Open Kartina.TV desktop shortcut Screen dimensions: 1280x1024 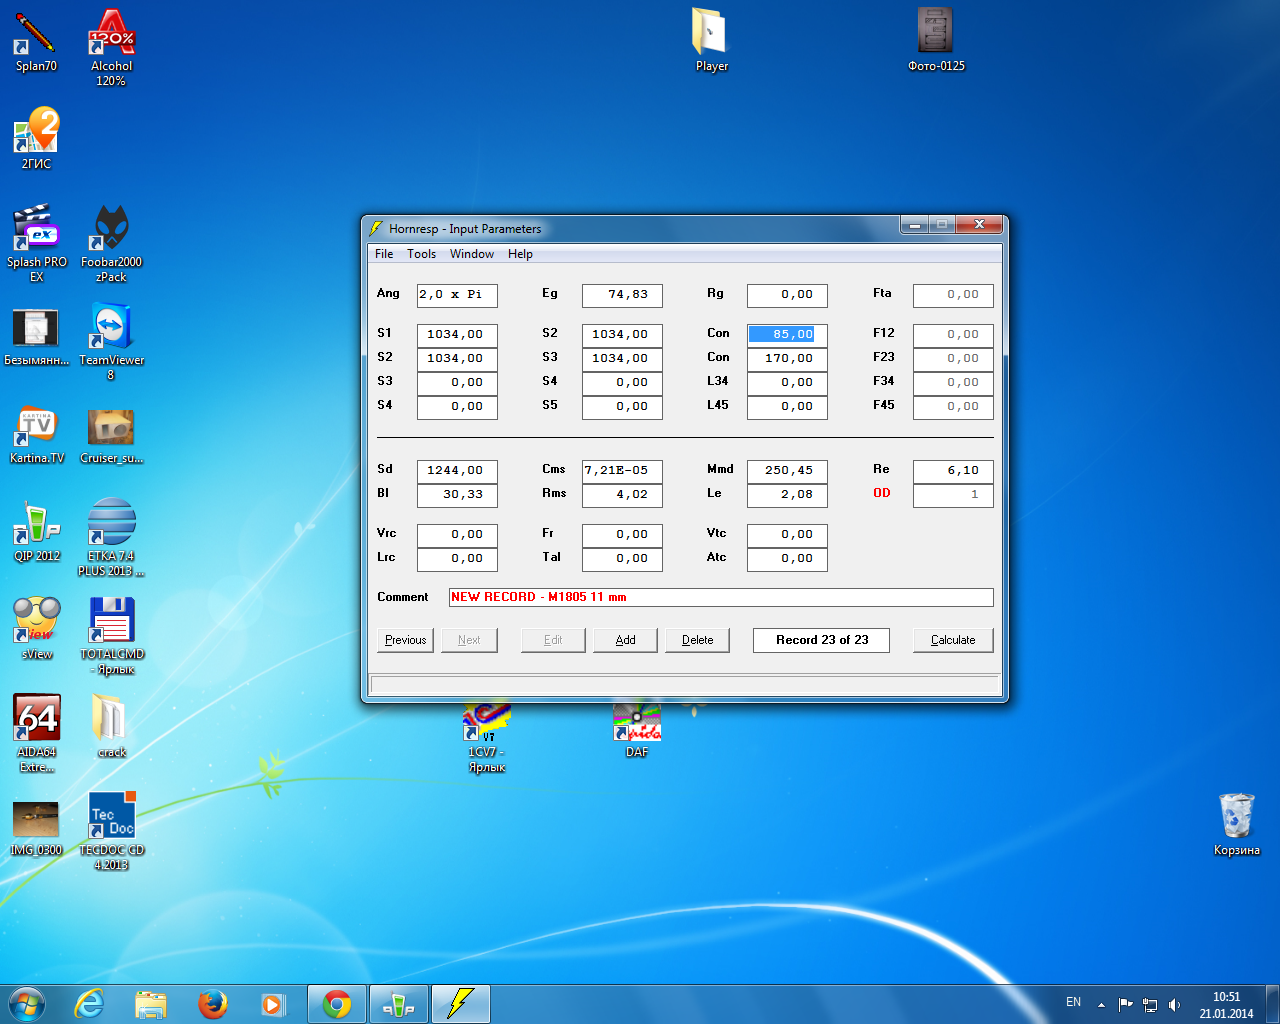[x=36, y=434]
